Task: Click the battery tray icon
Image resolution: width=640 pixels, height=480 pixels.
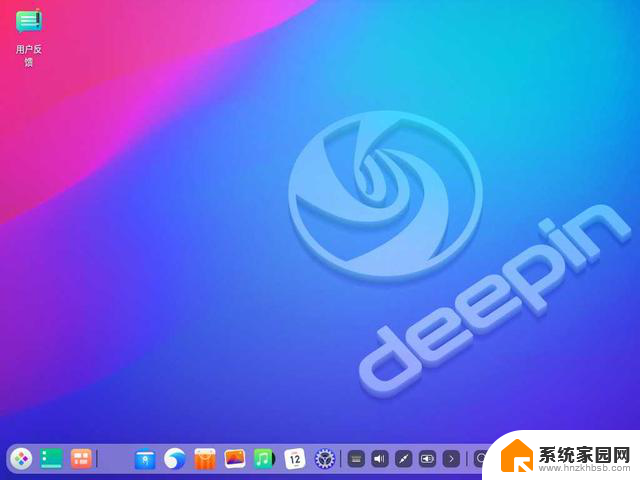Action: 427,459
